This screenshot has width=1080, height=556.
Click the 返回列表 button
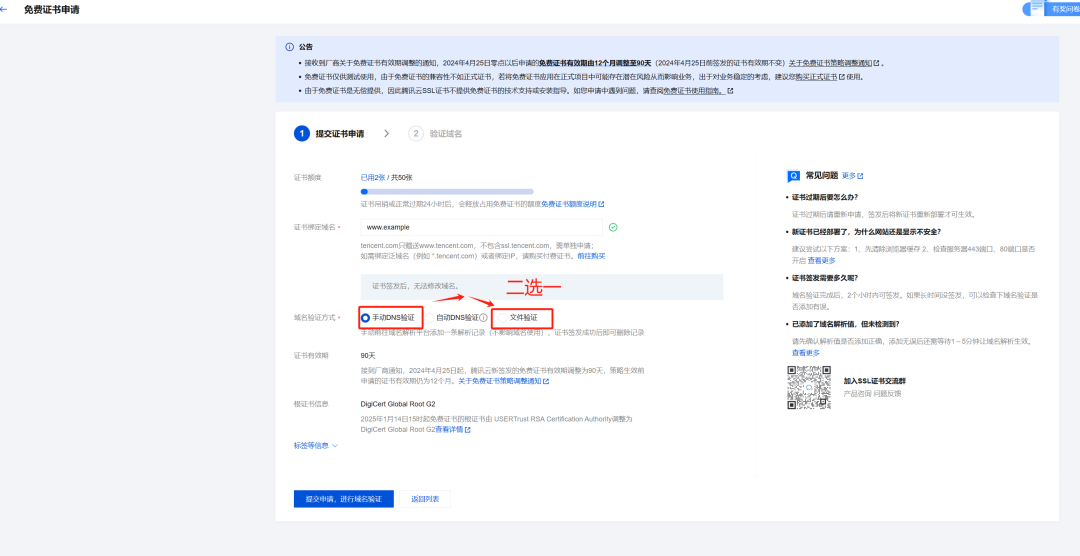pyautogui.click(x=425, y=499)
